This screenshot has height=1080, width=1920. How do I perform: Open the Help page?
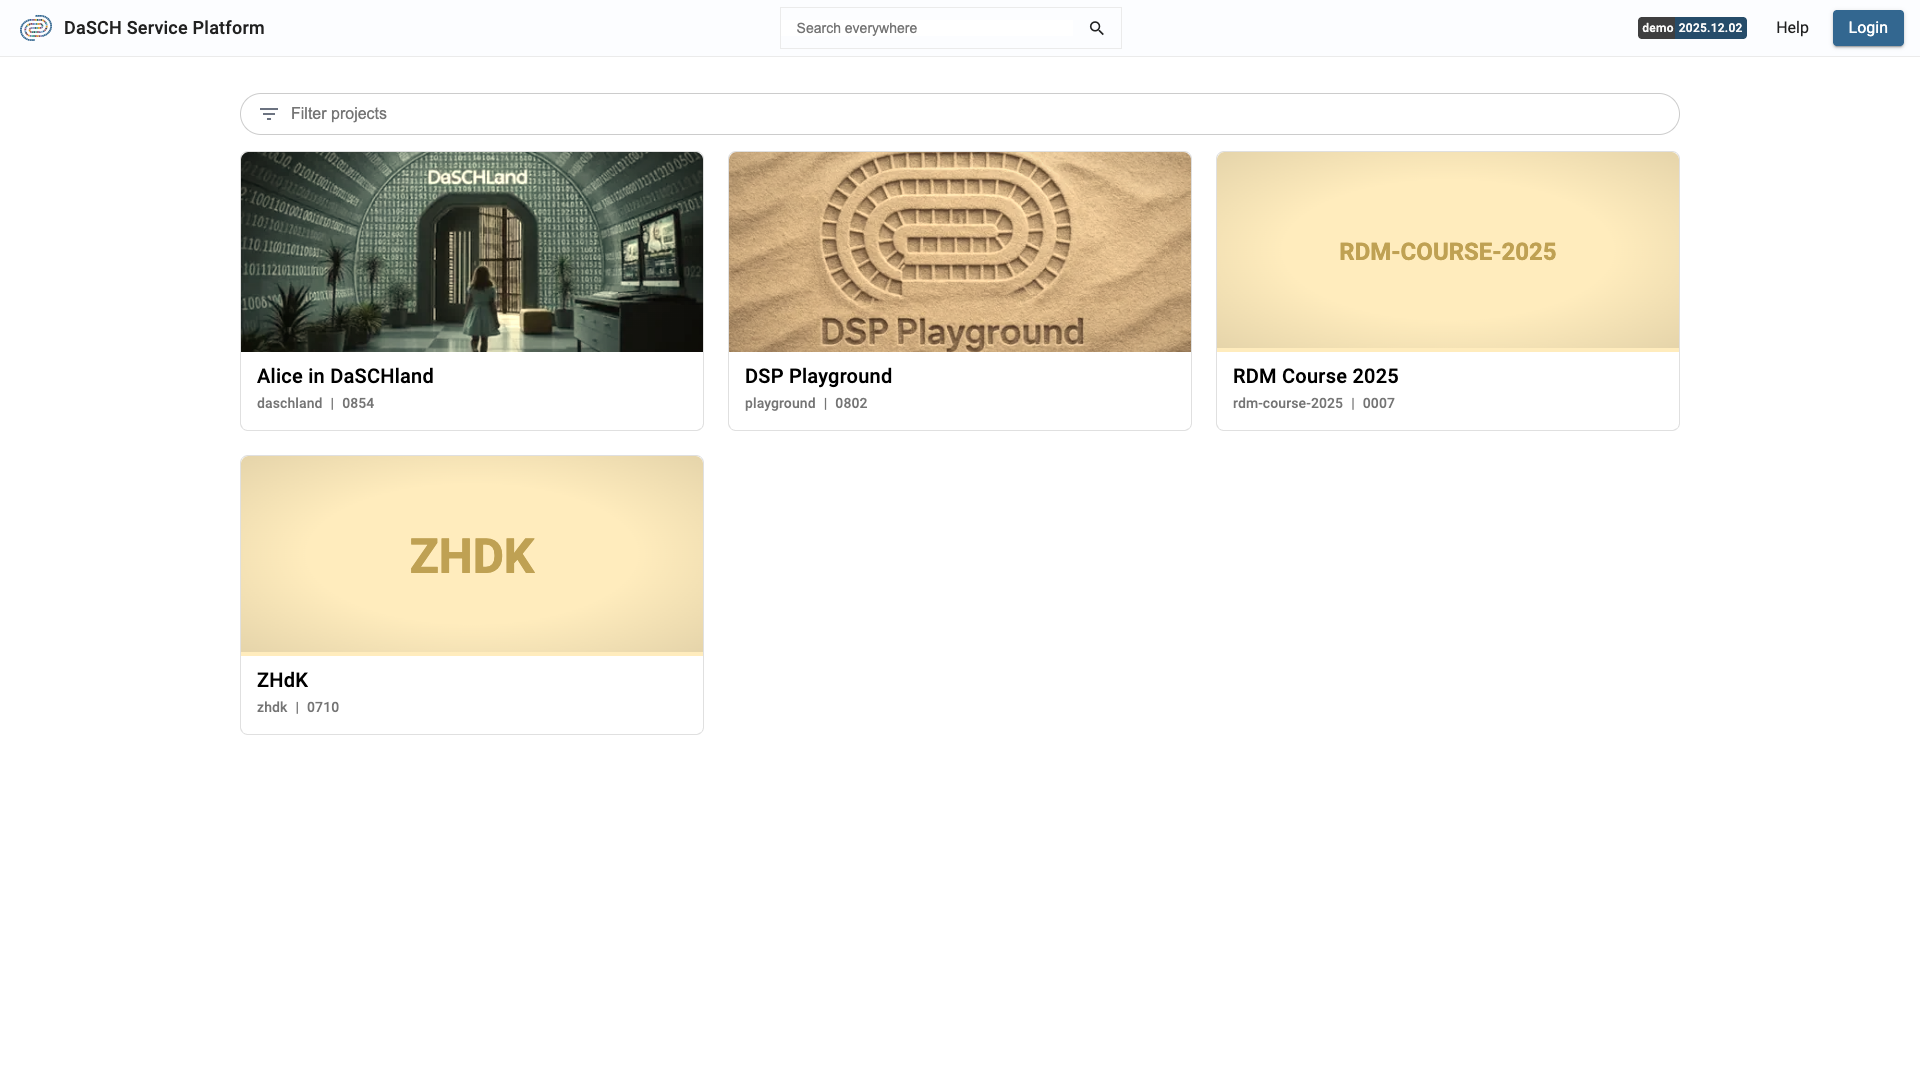1792,28
